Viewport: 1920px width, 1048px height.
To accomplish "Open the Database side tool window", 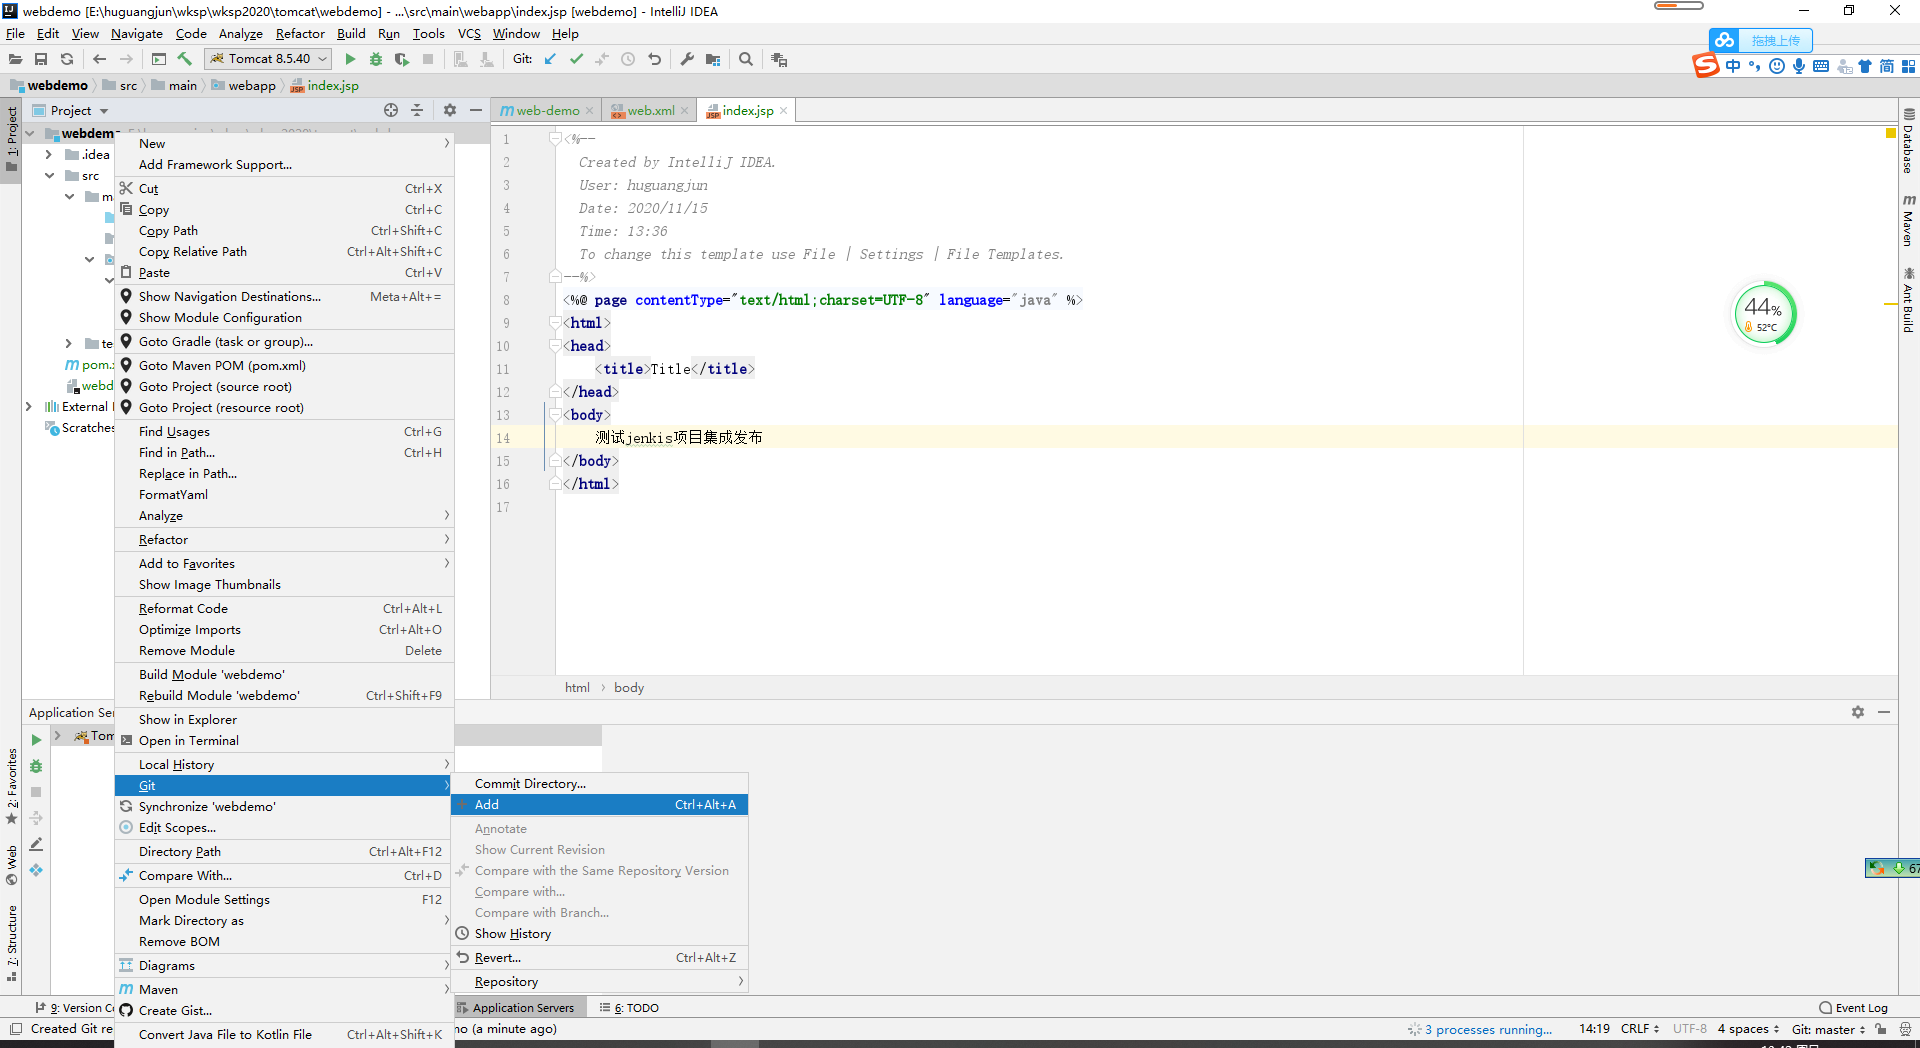I will click(x=1909, y=140).
